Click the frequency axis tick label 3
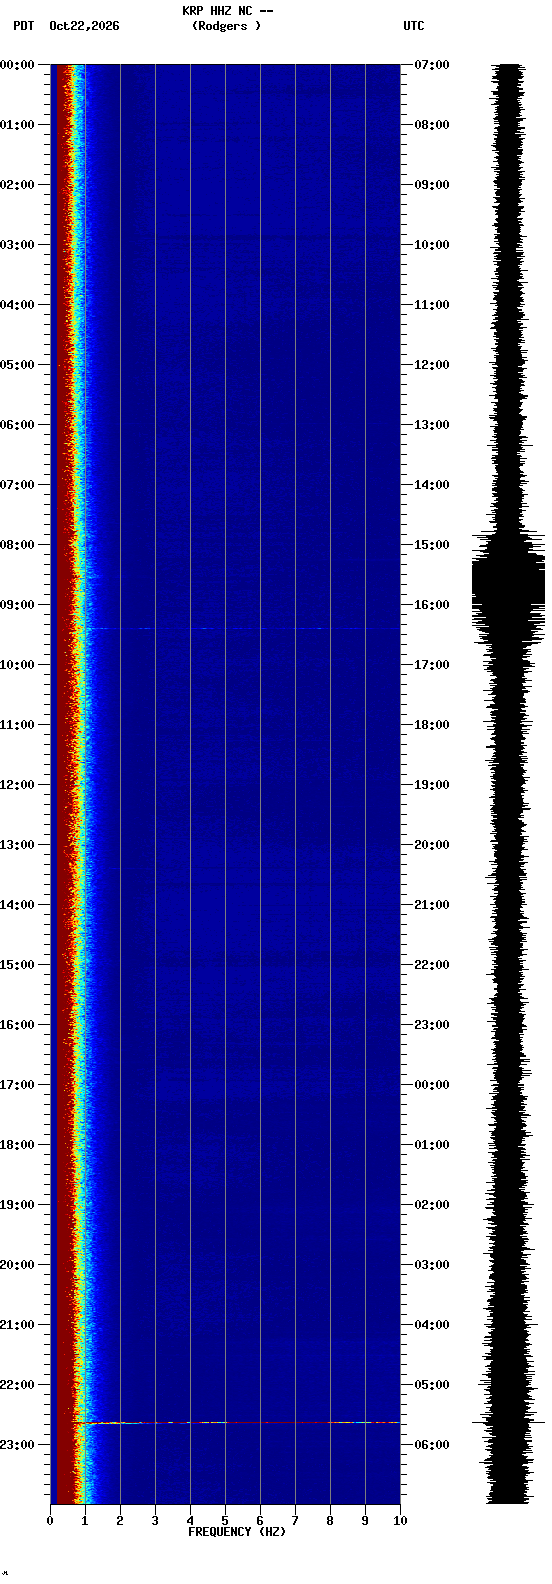 click(x=155, y=1521)
